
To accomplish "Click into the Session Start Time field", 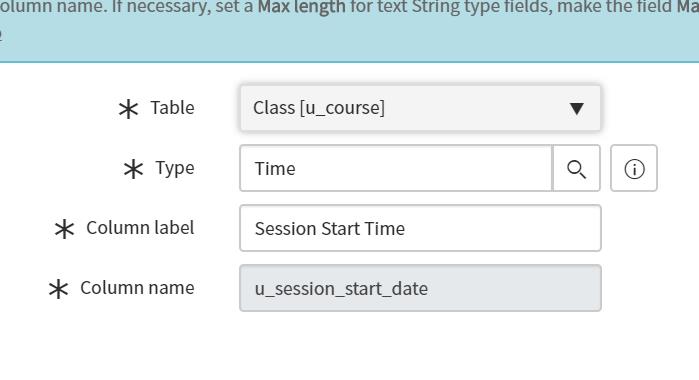I will tap(420, 228).
